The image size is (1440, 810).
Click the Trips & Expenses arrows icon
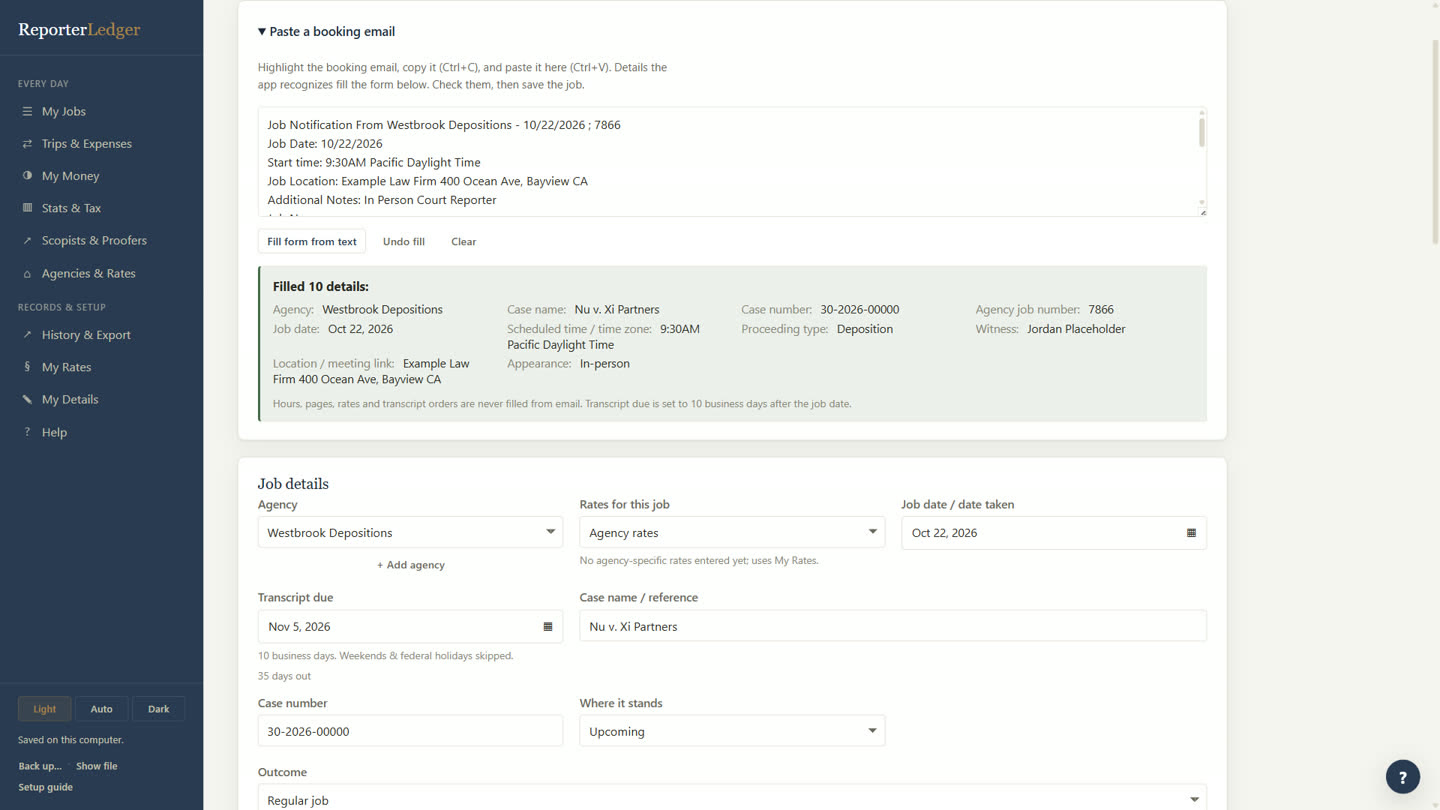tap(27, 143)
